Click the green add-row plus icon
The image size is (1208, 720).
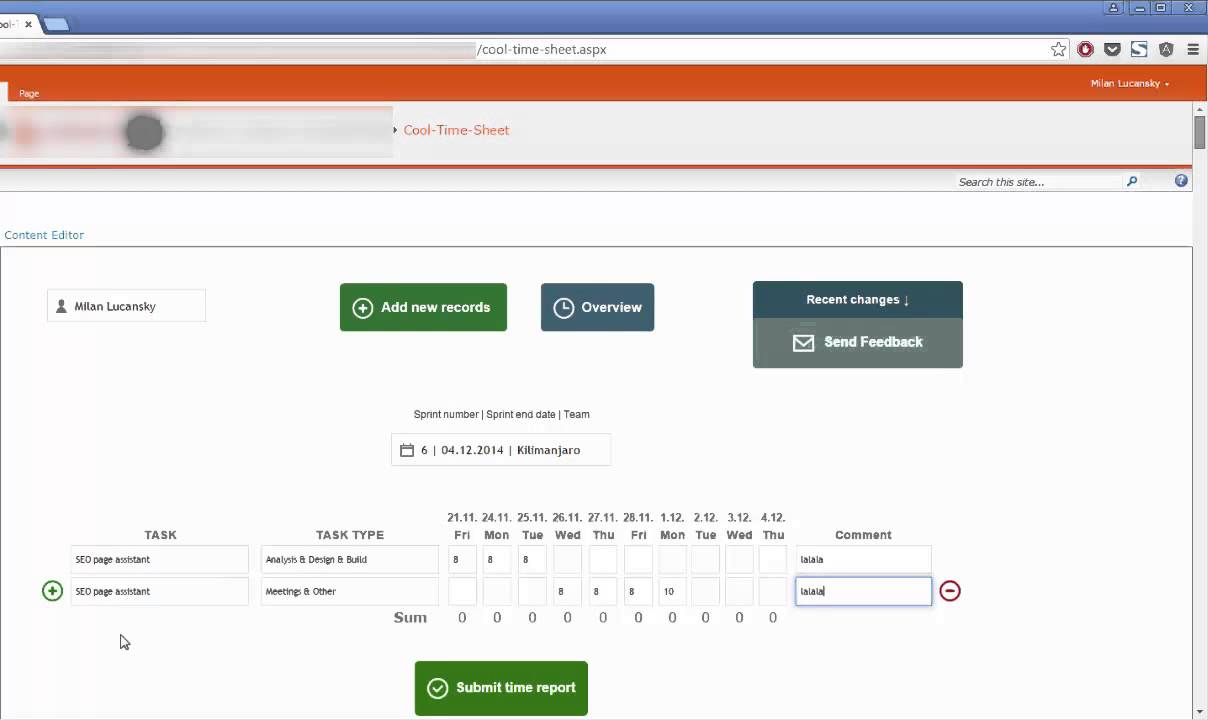tap(52, 591)
